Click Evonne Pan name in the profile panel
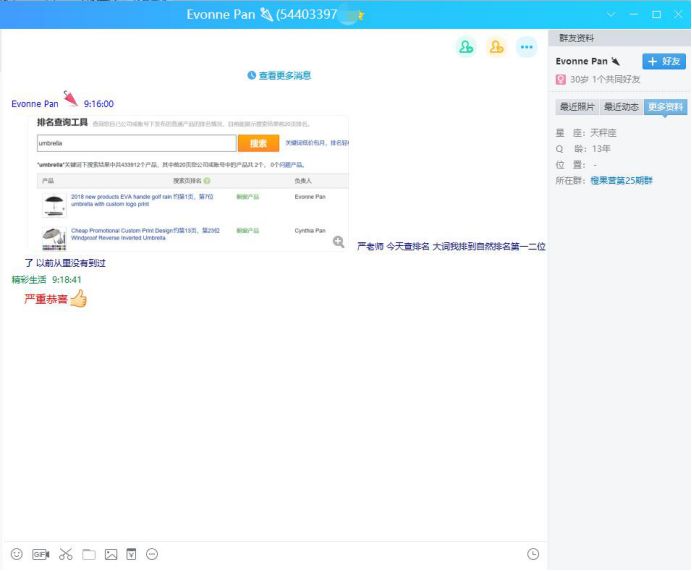The image size is (692, 571). coord(582,61)
